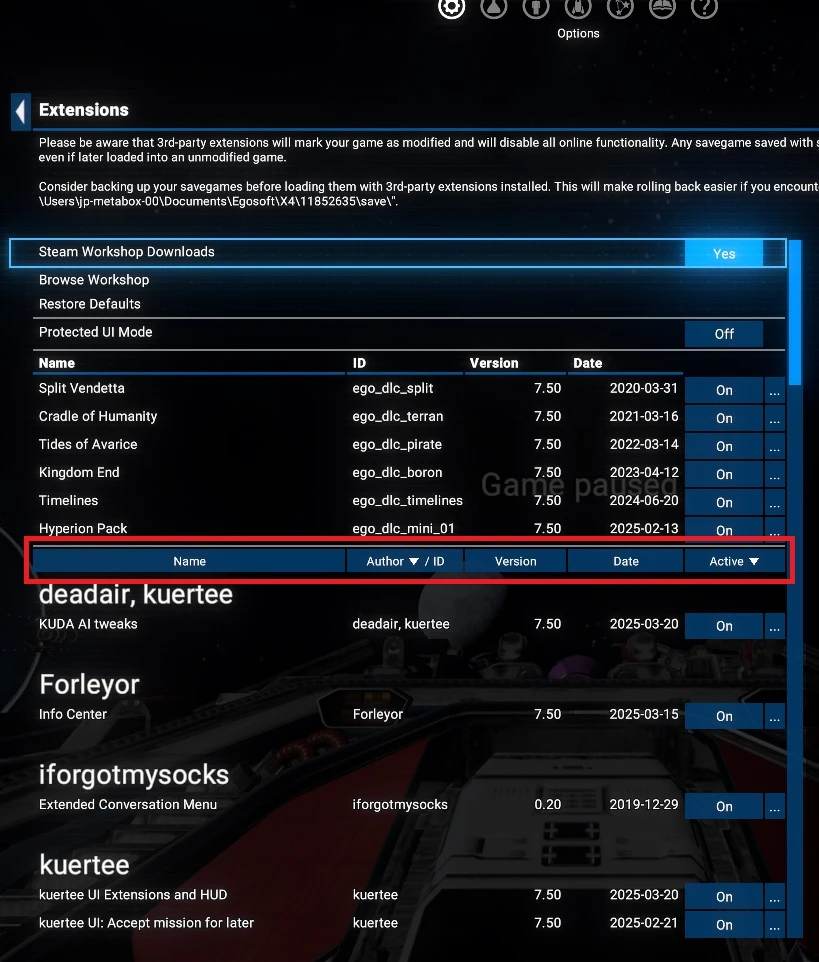819x962 pixels.
Task: Select the Kingdom End extension name
Action: pos(79,472)
